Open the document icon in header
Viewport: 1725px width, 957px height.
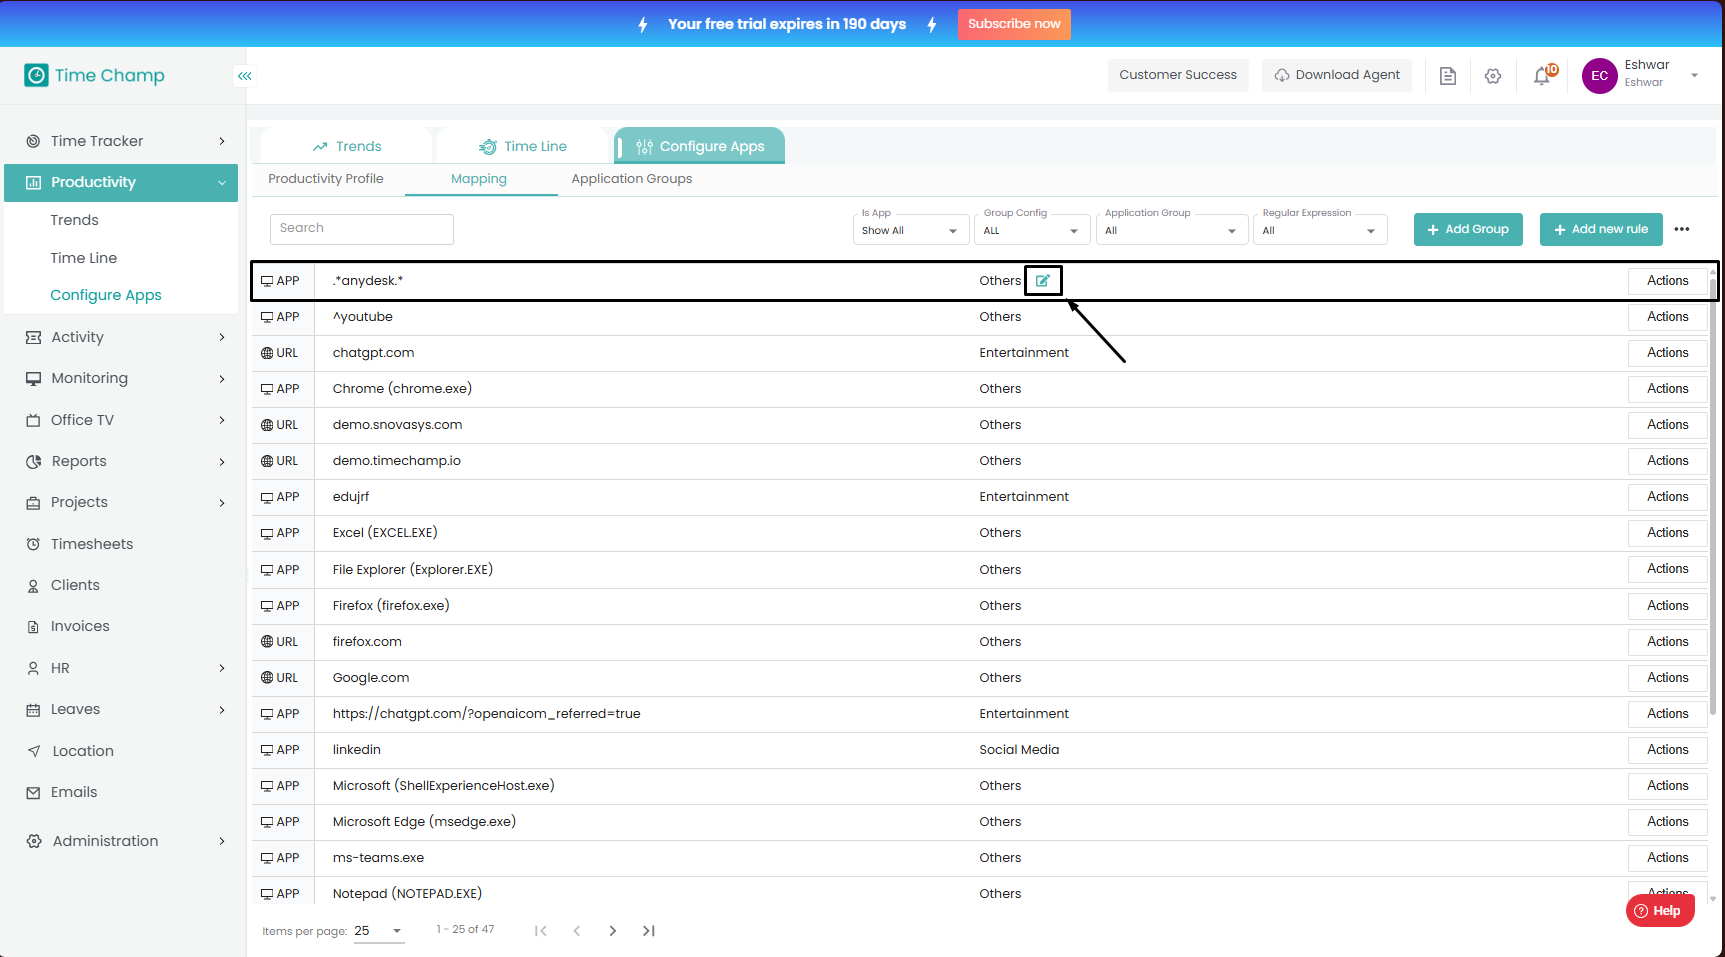1447,76
